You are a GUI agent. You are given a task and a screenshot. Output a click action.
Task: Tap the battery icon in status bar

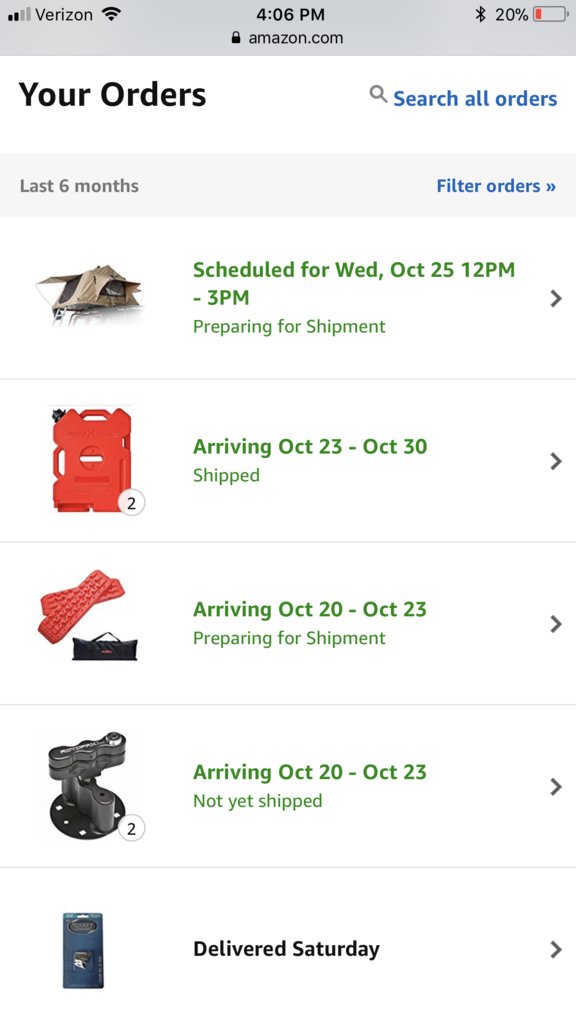pyautogui.click(x=551, y=14)
